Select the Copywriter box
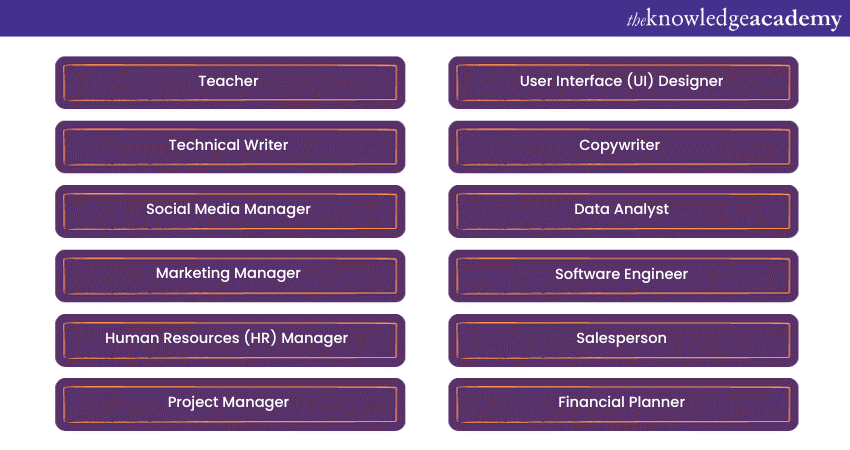Image resolution: width=850 pixels, height=450 pixels. pos(622,145)
